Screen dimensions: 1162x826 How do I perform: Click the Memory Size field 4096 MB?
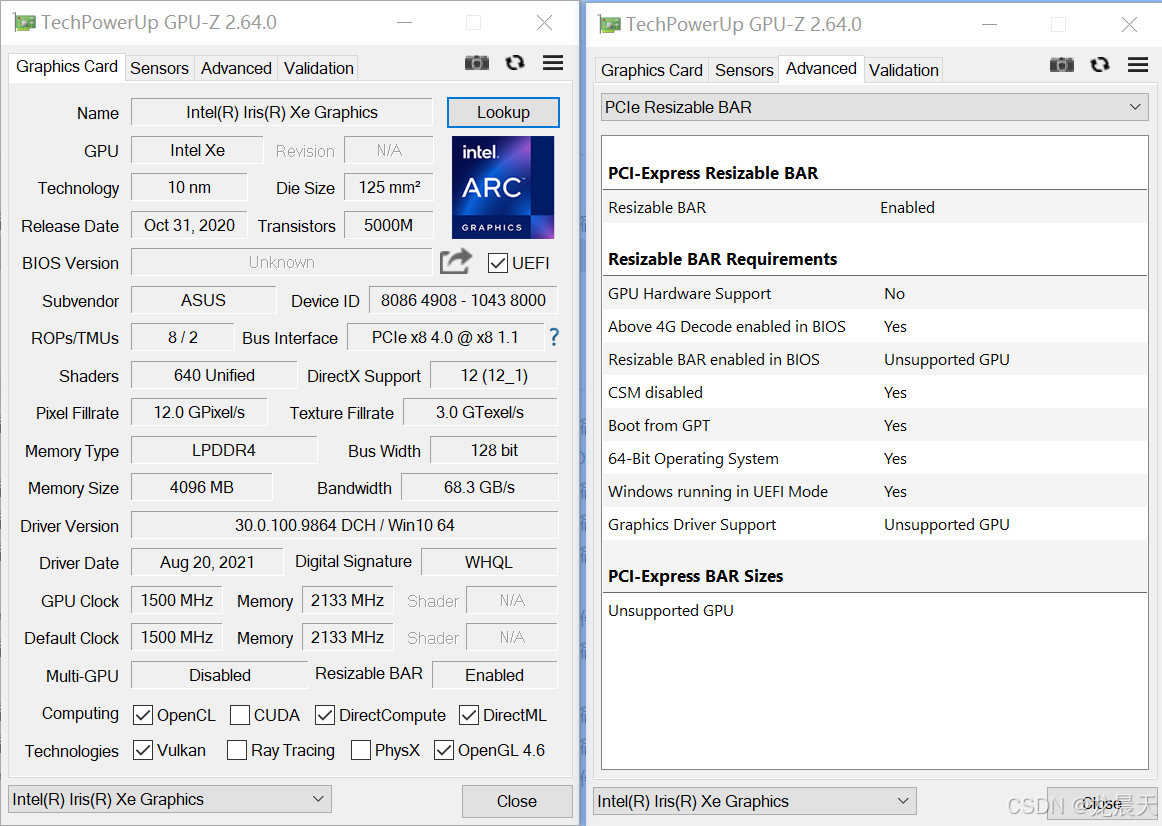tap(202, 487)
